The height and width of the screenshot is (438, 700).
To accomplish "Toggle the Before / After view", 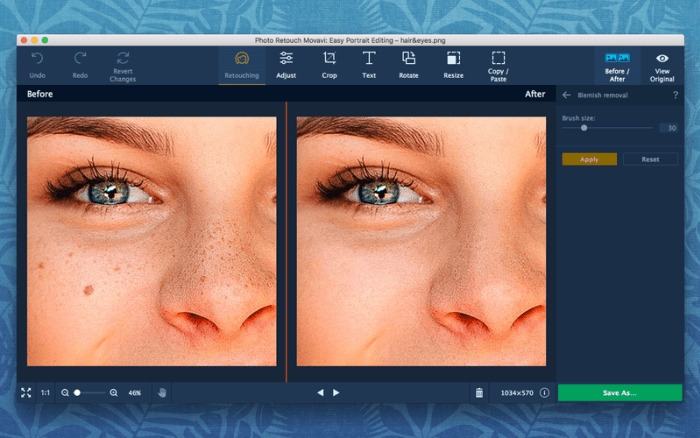I will (x=617, y=67).
